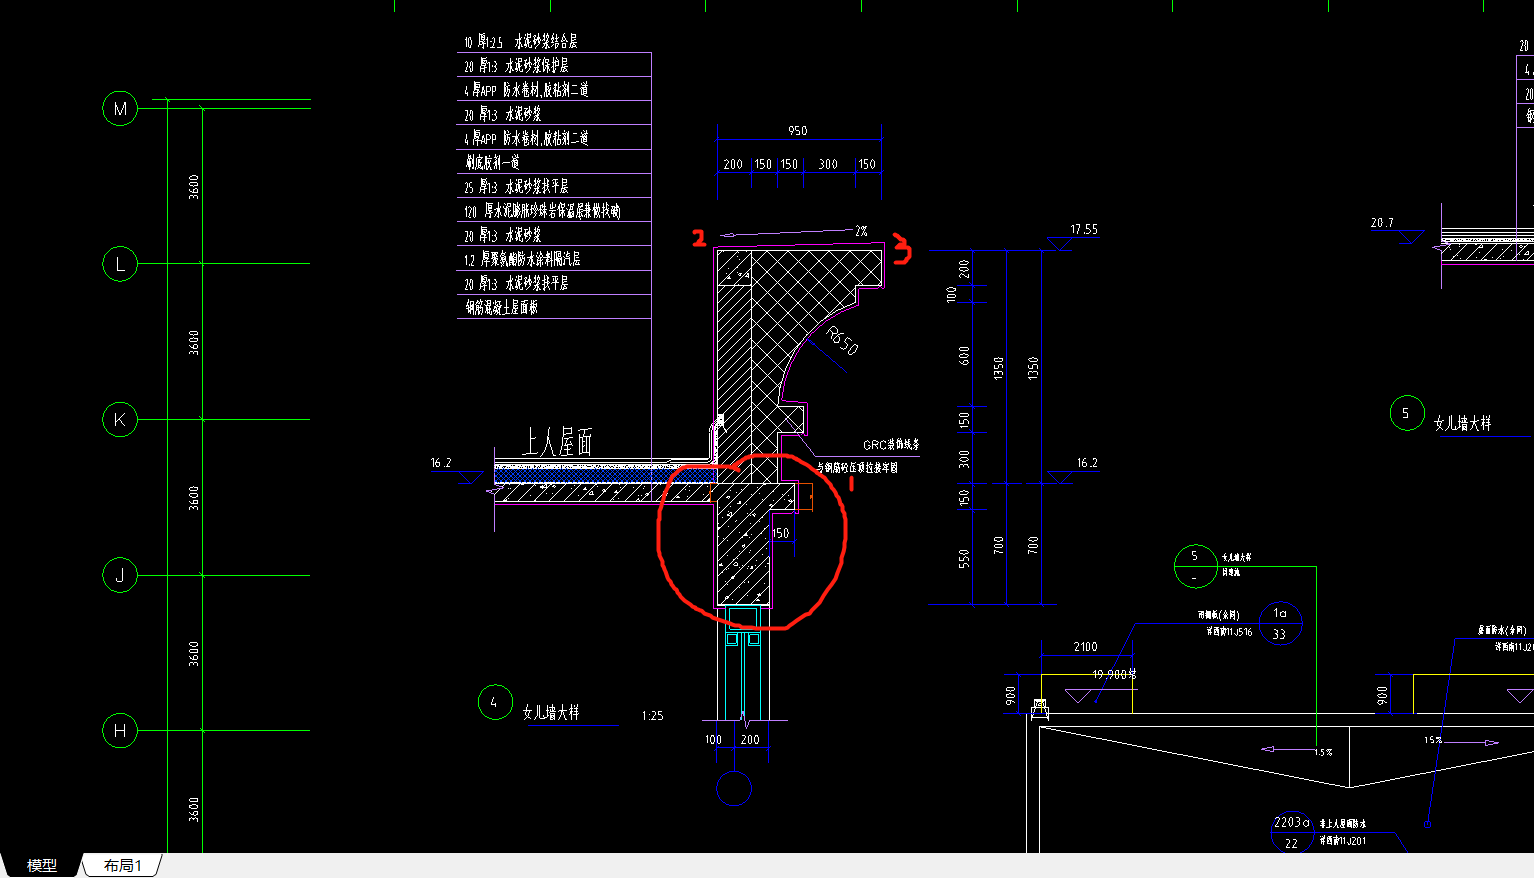The width and height of the screenshot is (1534, 878).
Task: Click the 950 overall dimension text
Action: click(x=797, y=131)
